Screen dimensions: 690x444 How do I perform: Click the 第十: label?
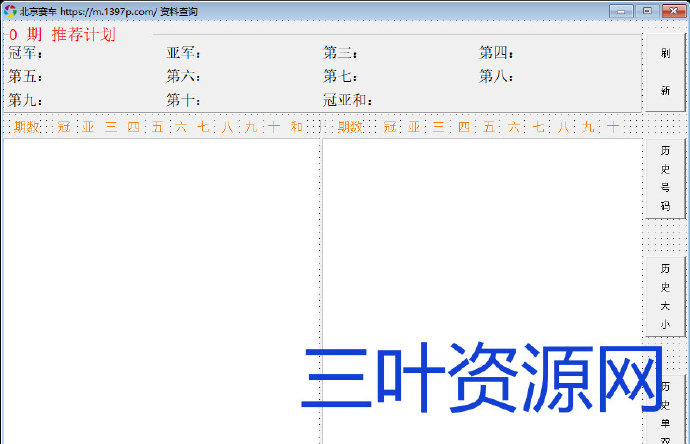click(184, 100)
